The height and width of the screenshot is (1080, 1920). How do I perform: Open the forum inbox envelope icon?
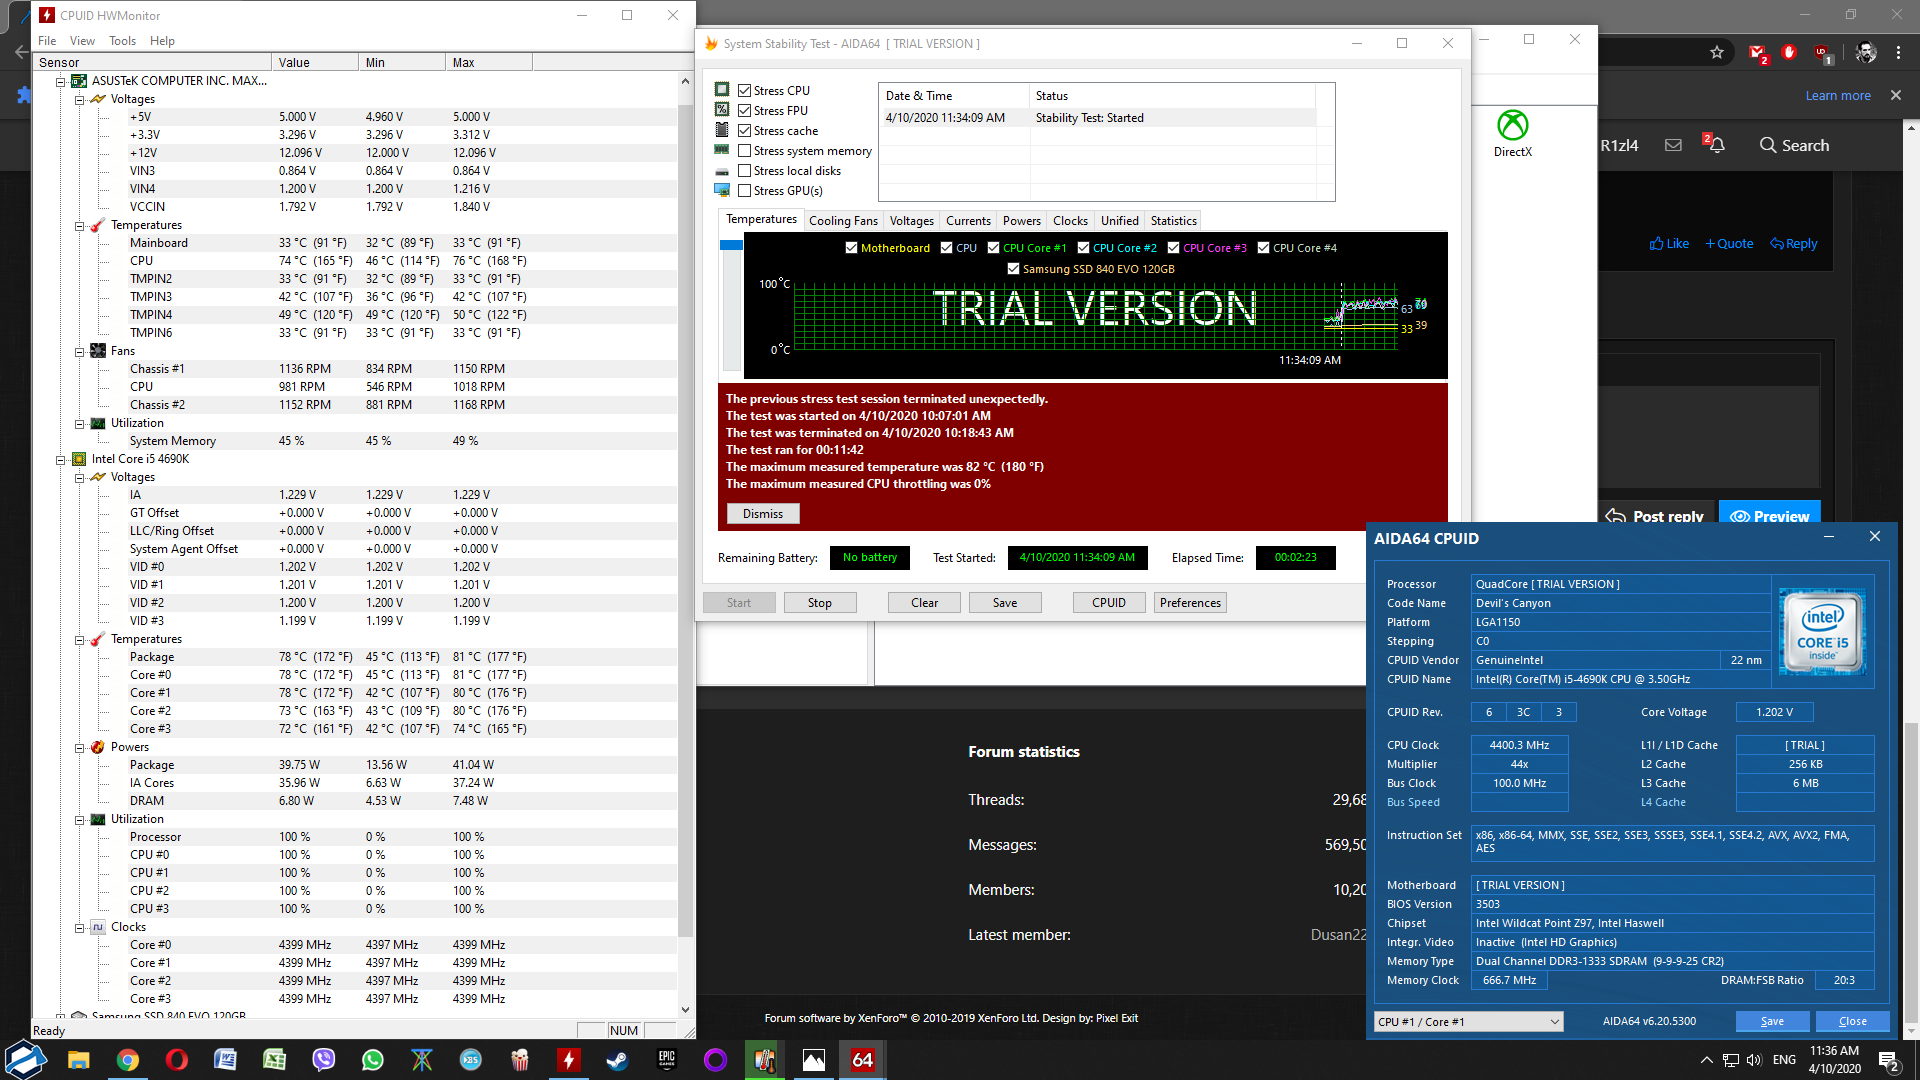coord(1673,145)
